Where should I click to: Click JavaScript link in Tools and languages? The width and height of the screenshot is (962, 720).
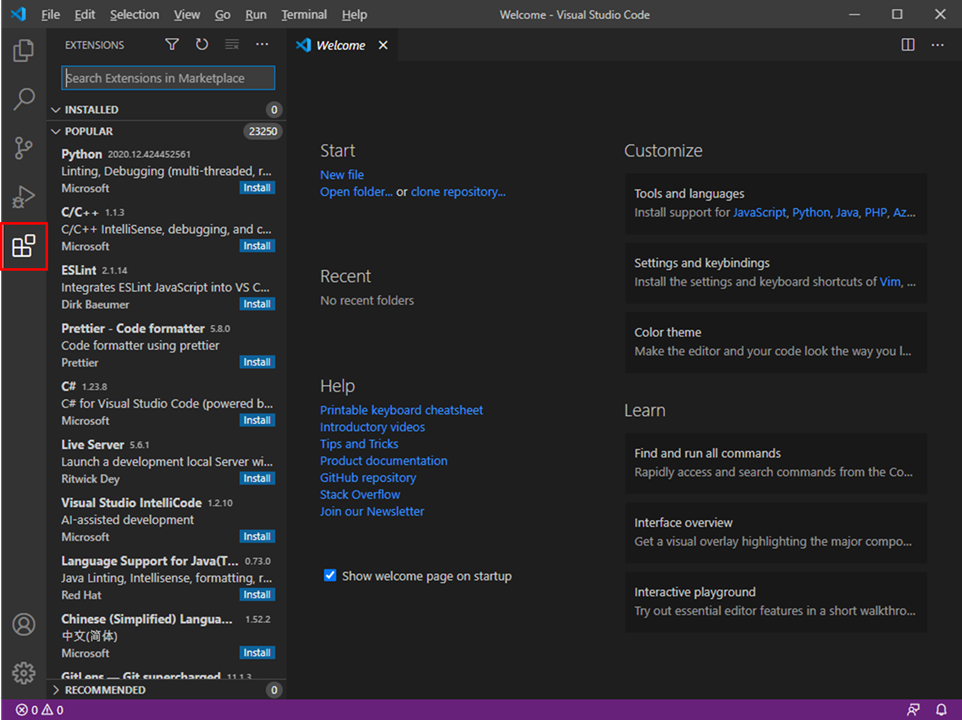pos(760,213)
